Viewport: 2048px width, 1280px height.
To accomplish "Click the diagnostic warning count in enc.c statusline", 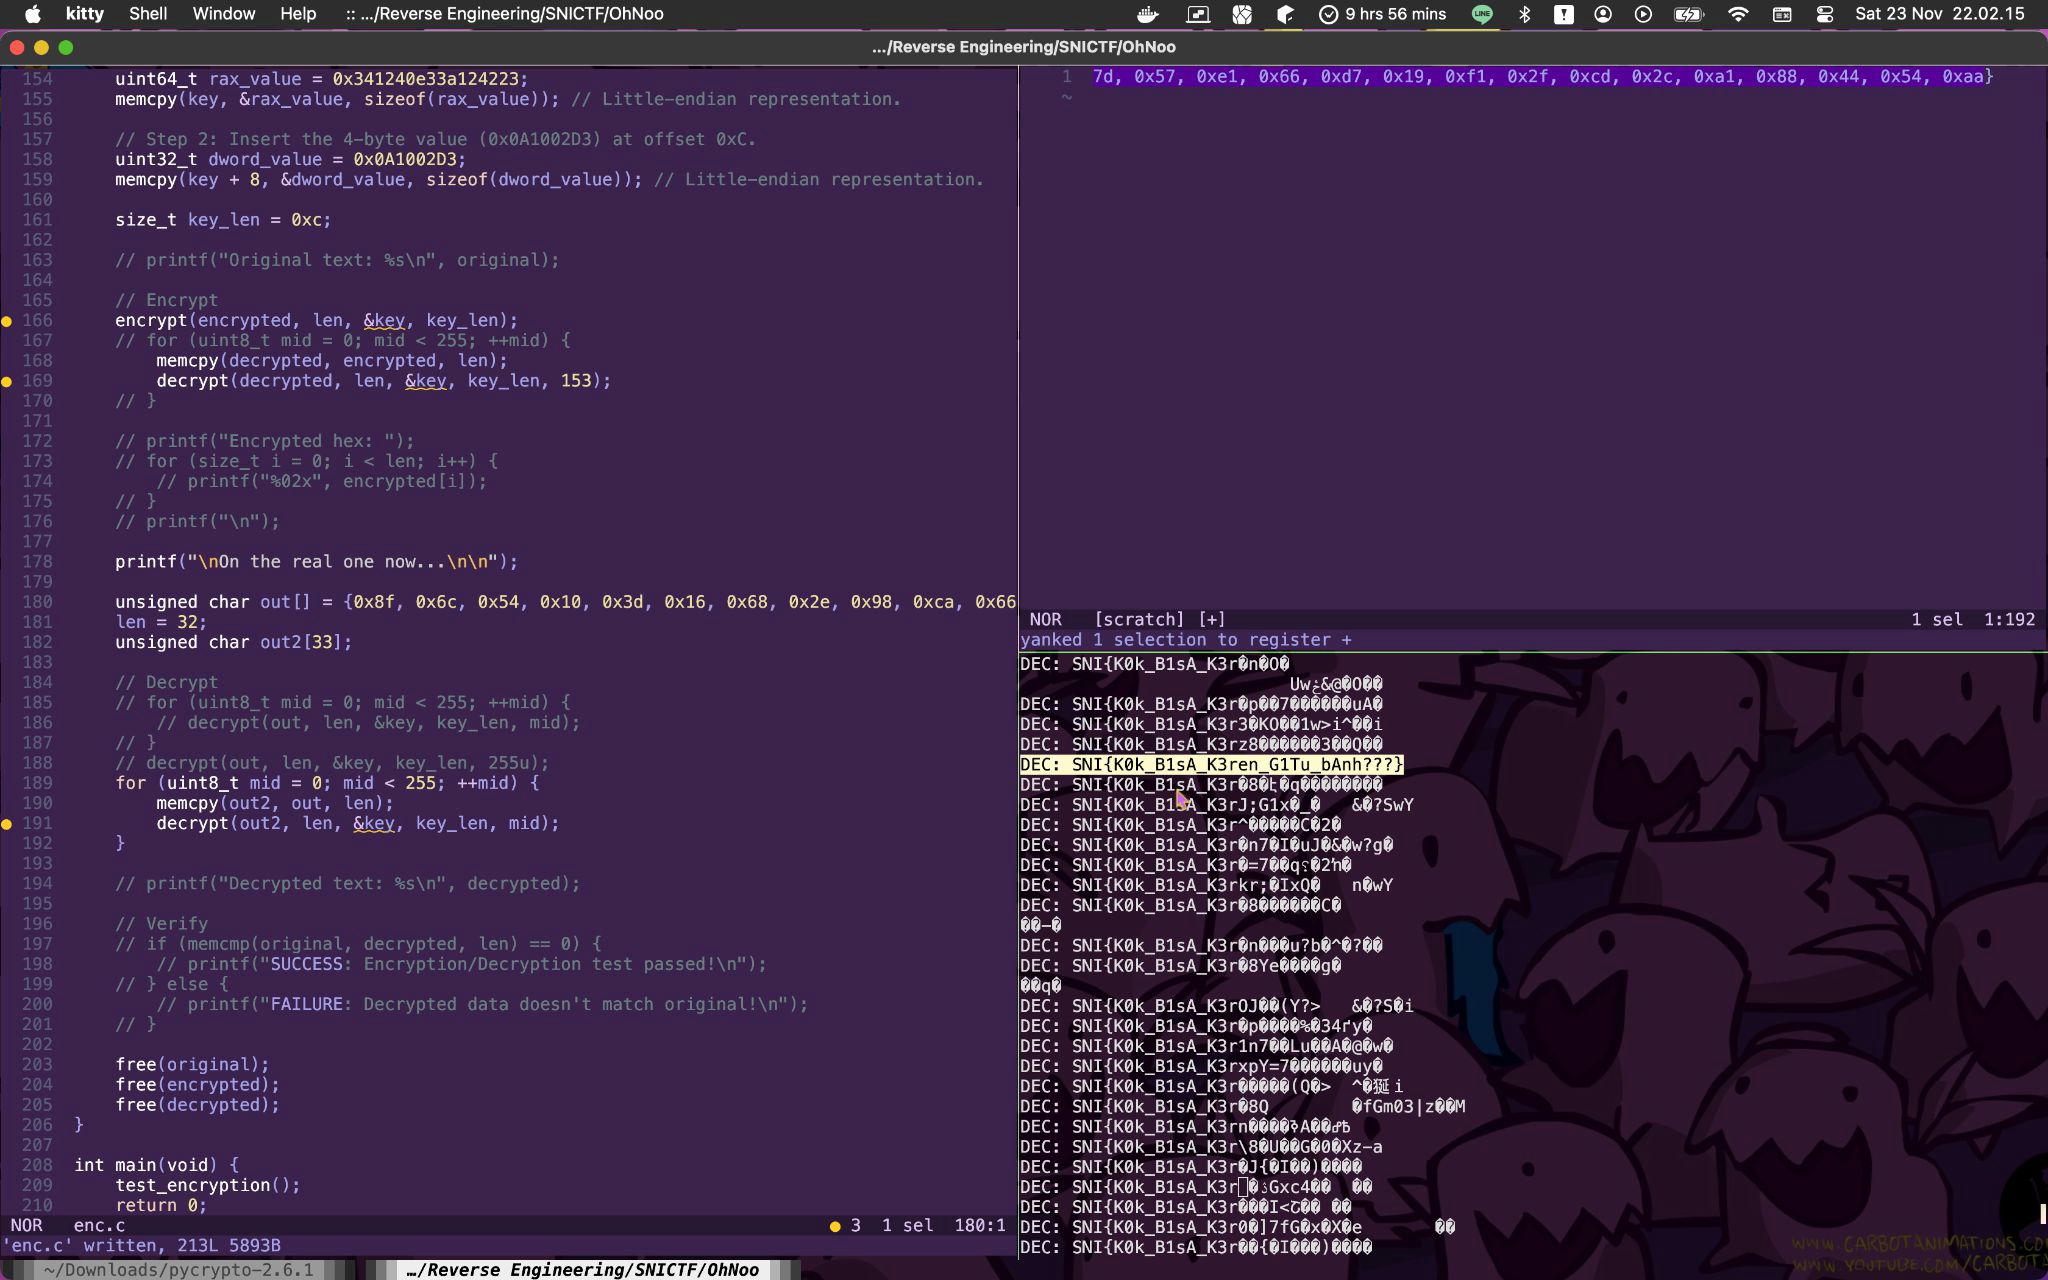I will [x=845, y=1225].
